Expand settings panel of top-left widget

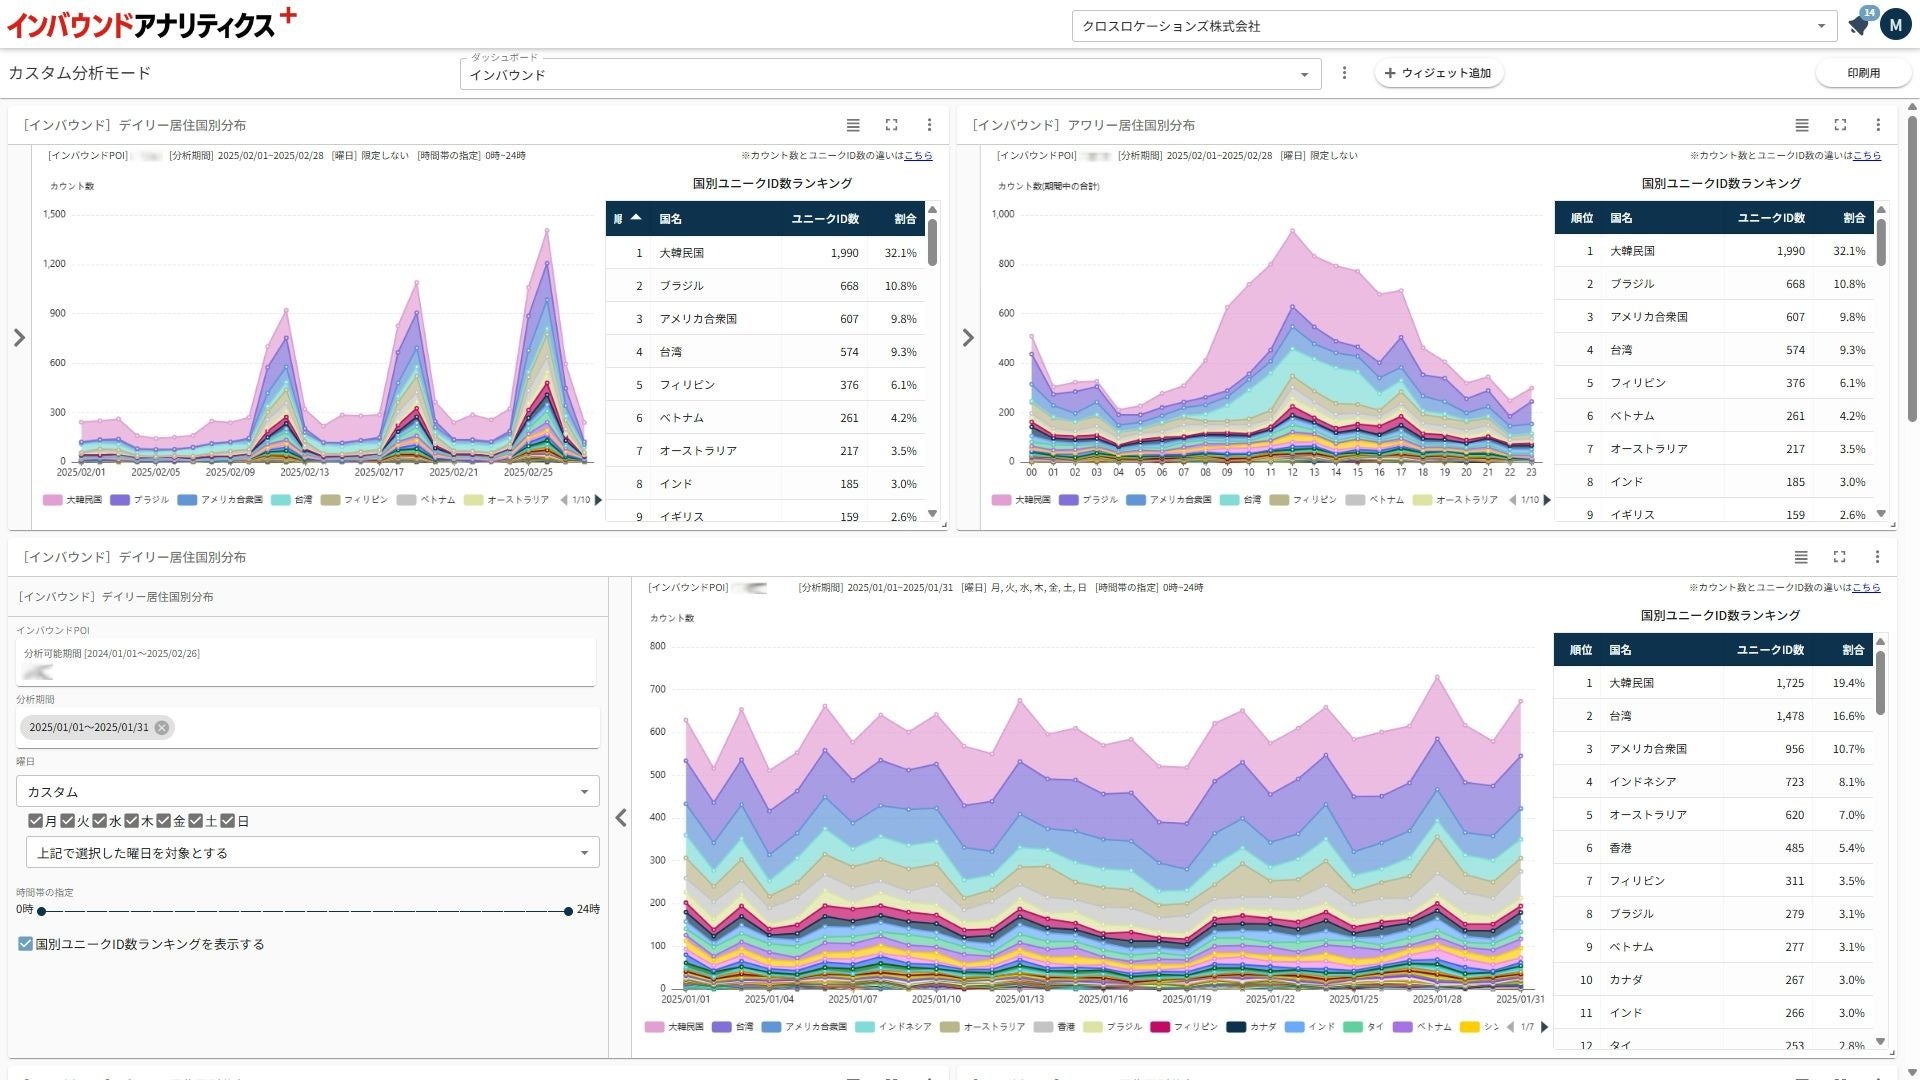[x=19, y=338]
